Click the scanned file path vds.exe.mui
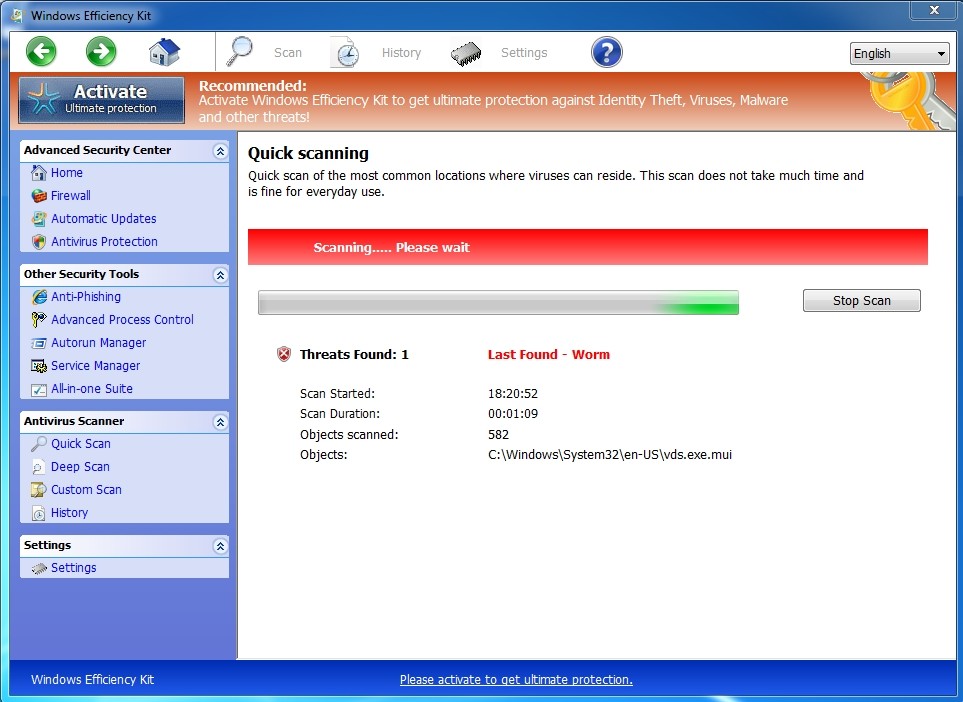This screenshot has height=702, width=963. tap(610, 455)
